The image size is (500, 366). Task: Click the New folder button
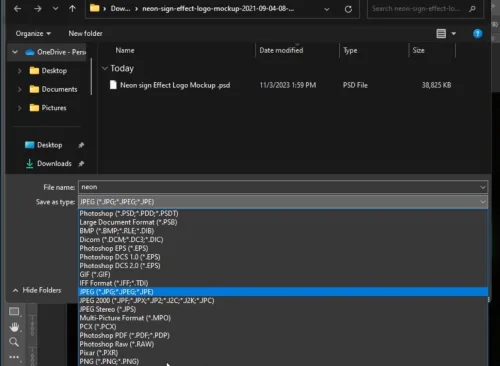[85, 34]
